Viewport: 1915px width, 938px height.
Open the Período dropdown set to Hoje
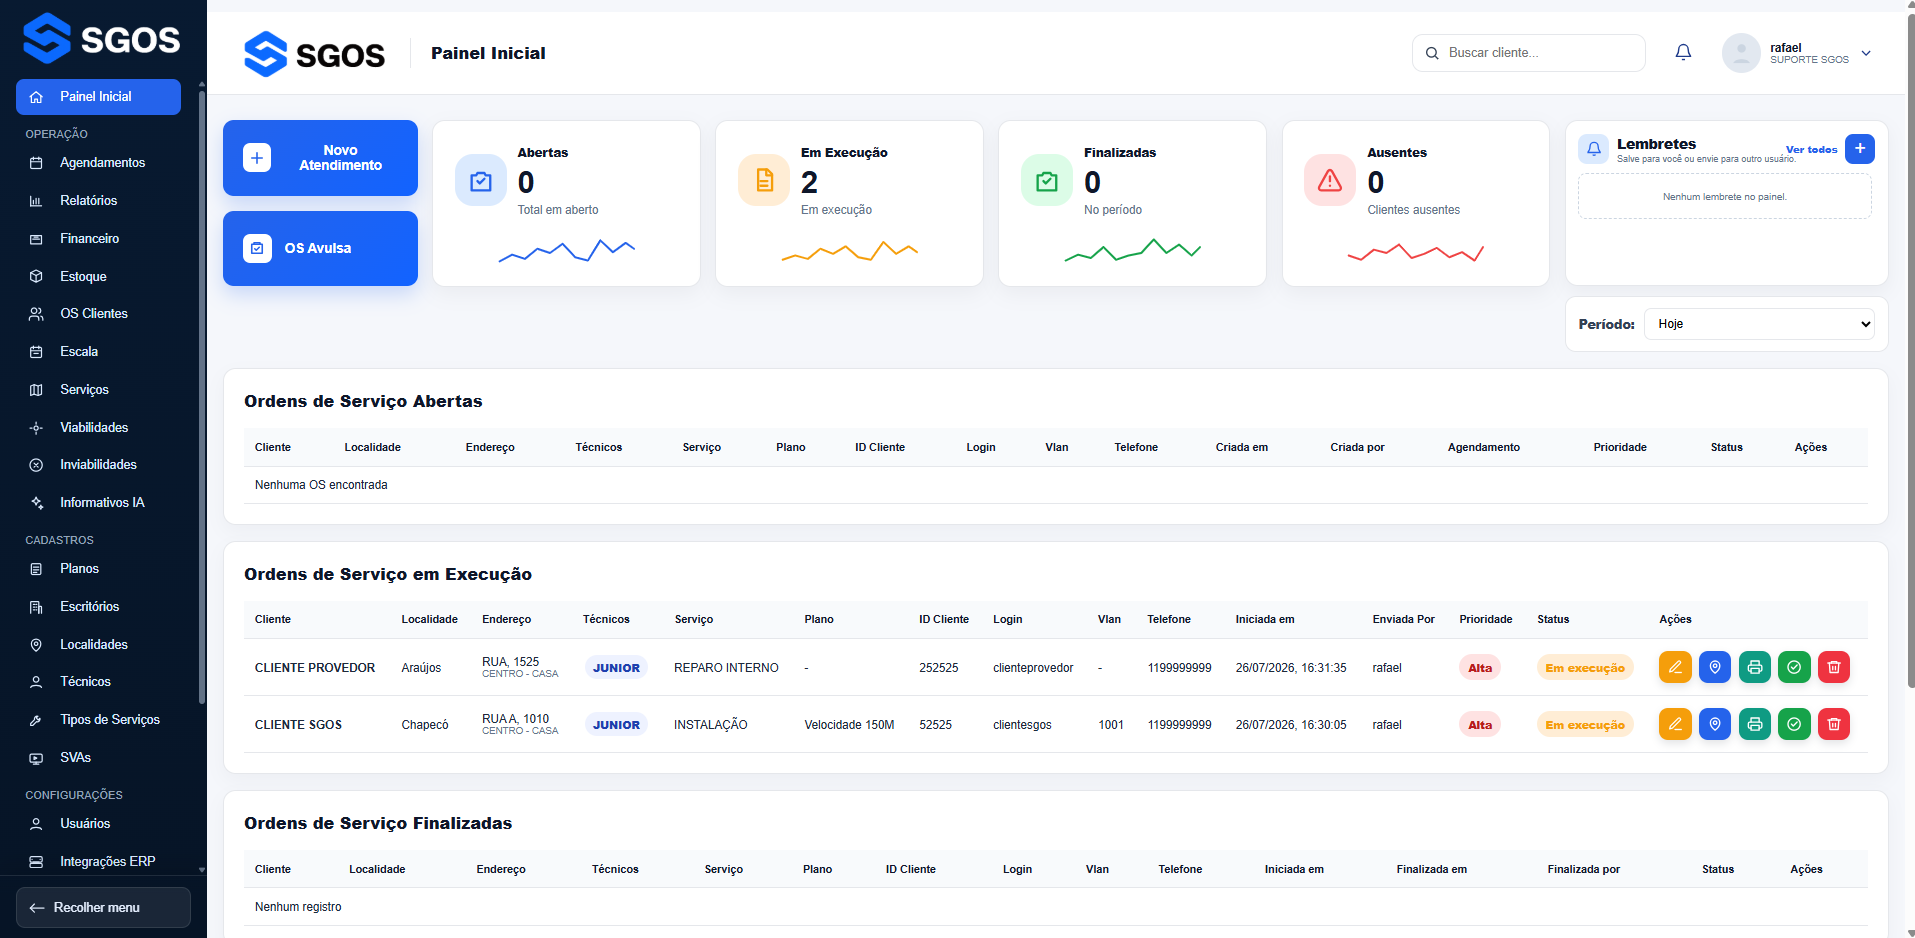point(1759,324)
